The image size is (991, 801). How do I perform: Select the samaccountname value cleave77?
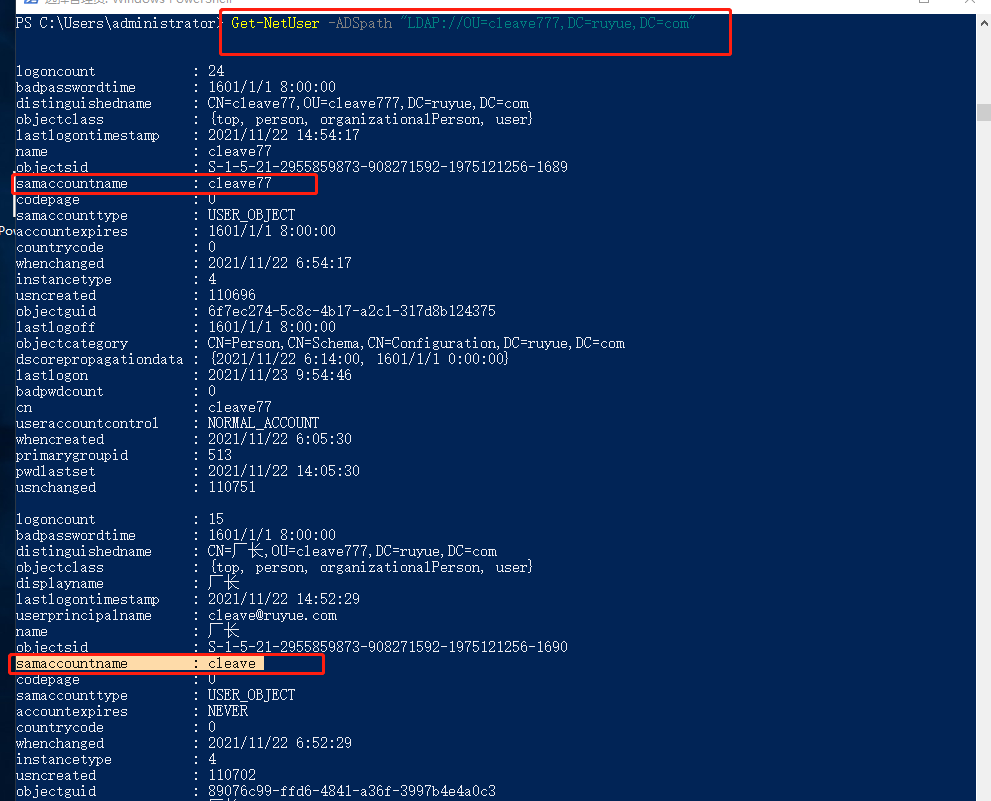[x=239, y=184]
